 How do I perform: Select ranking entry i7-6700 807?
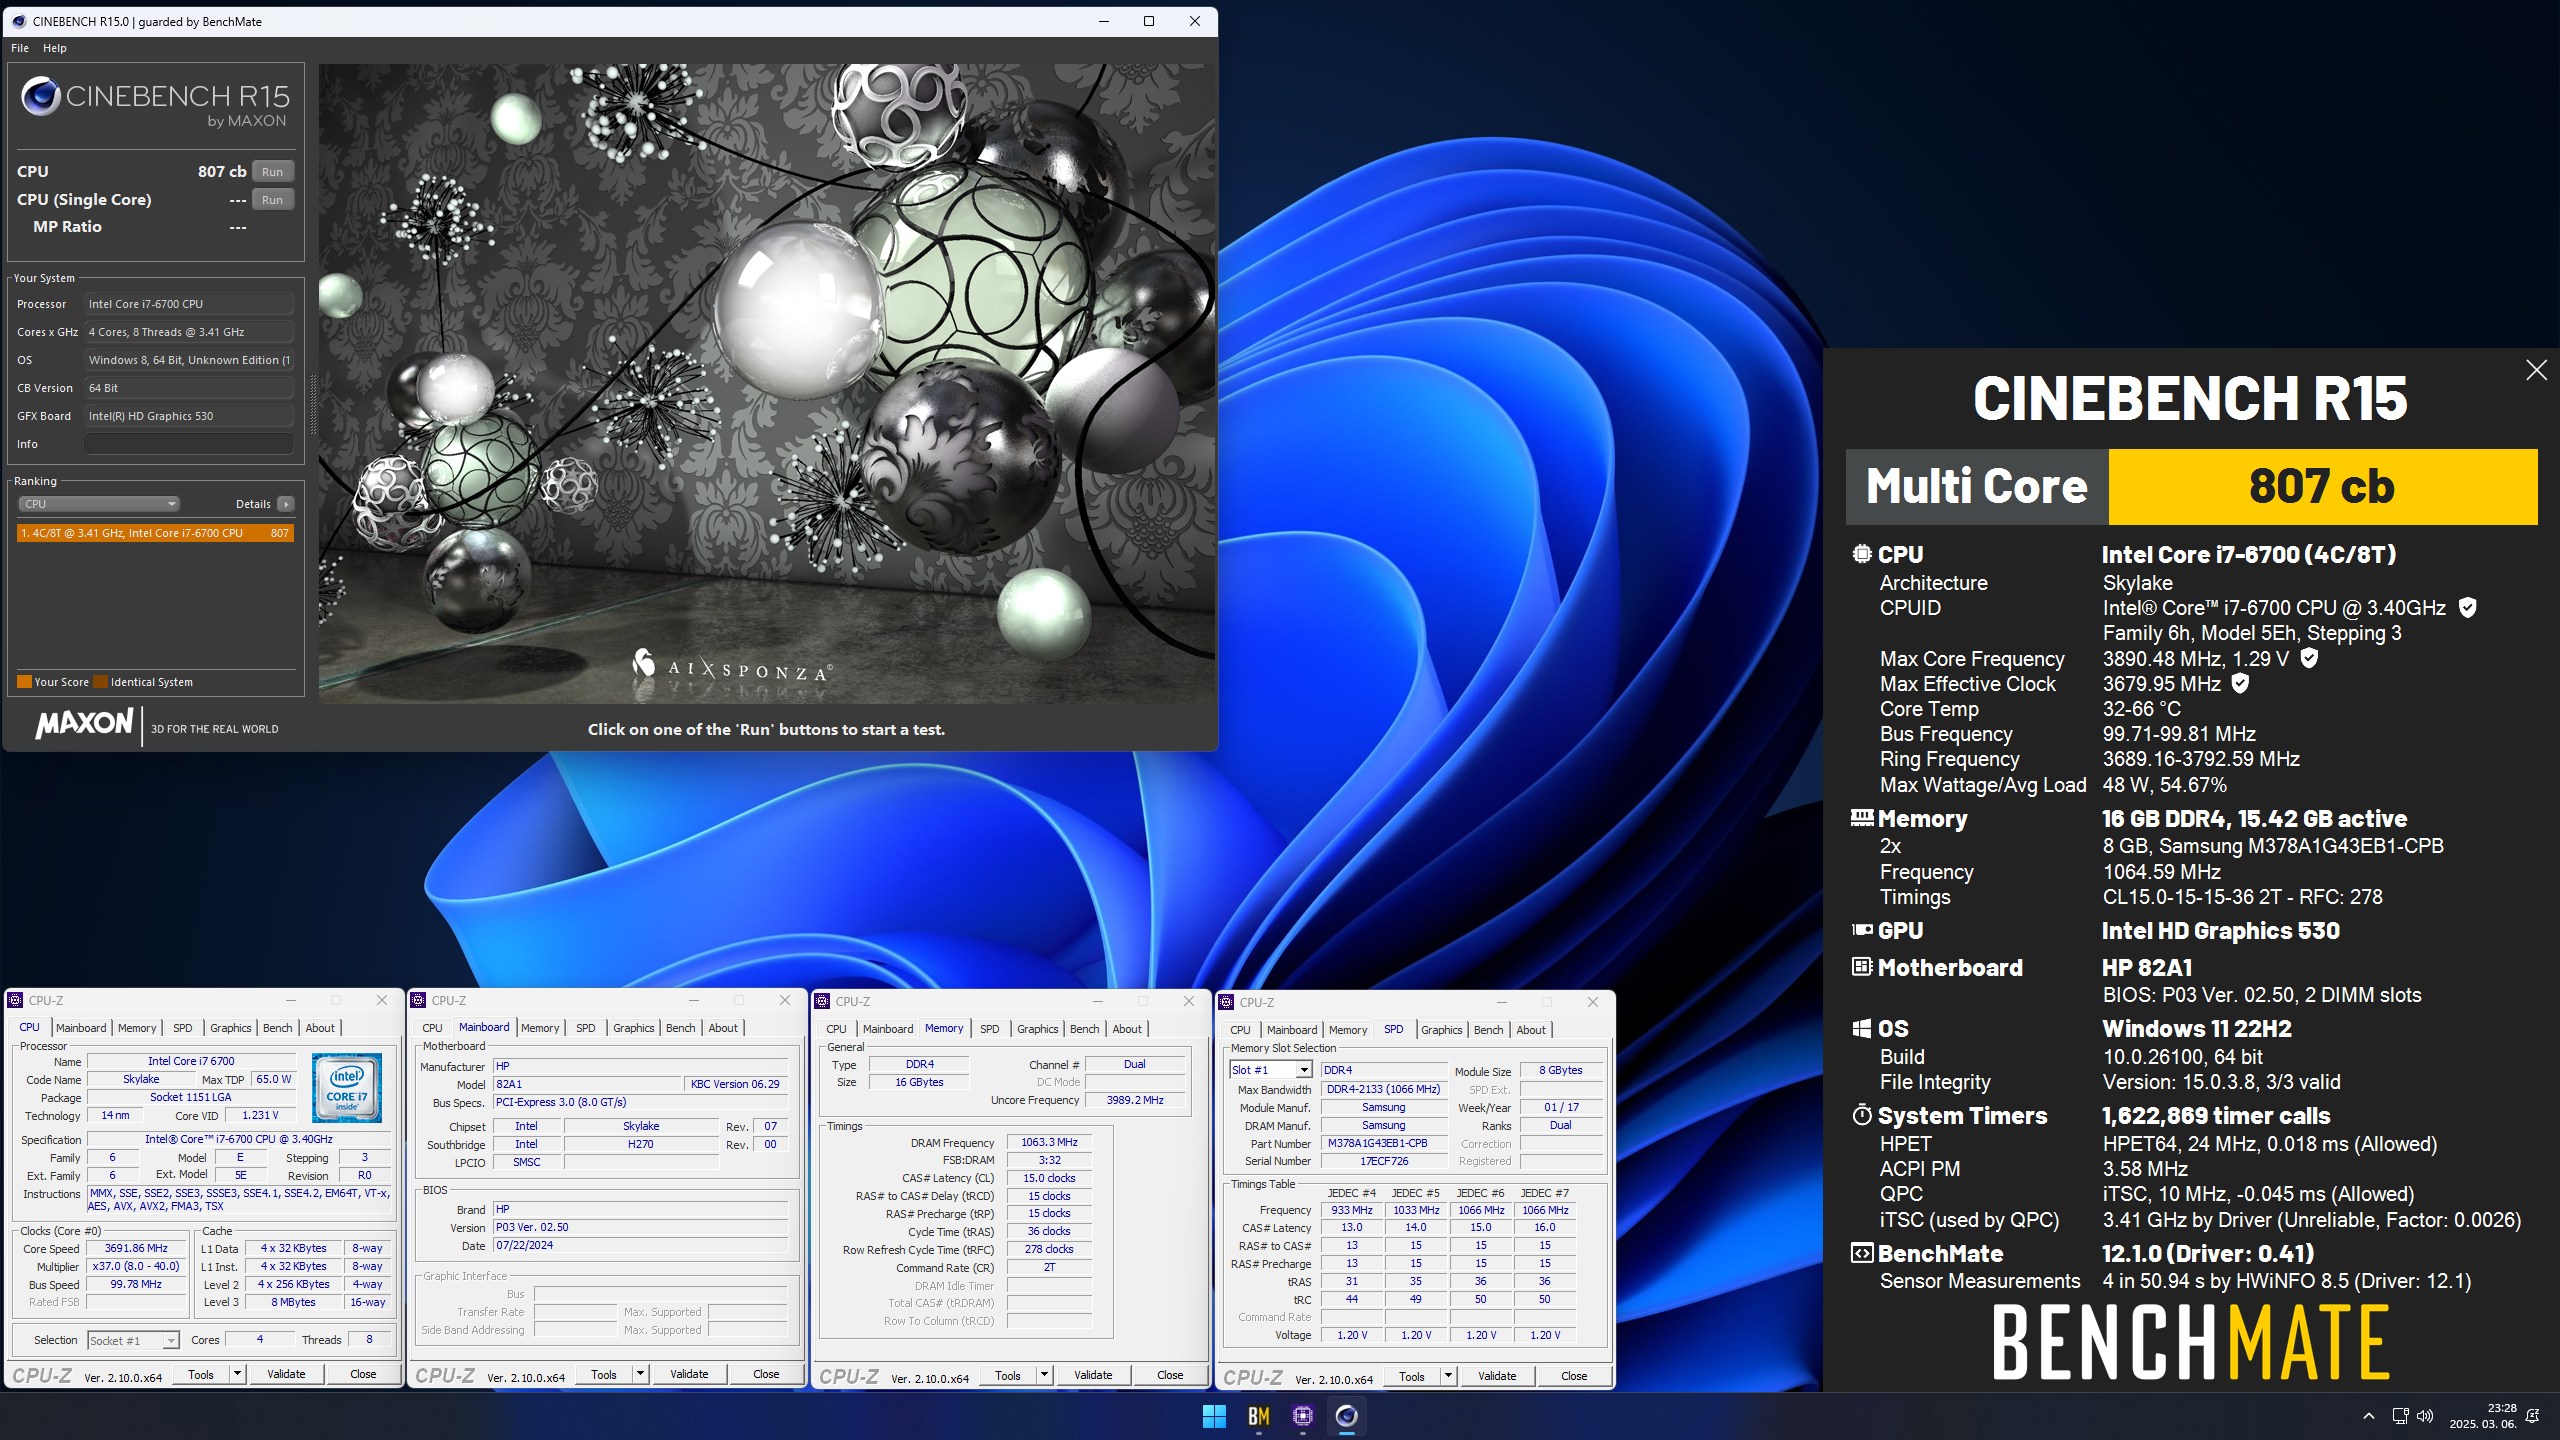pyautogui.click(x=155, y=533)
